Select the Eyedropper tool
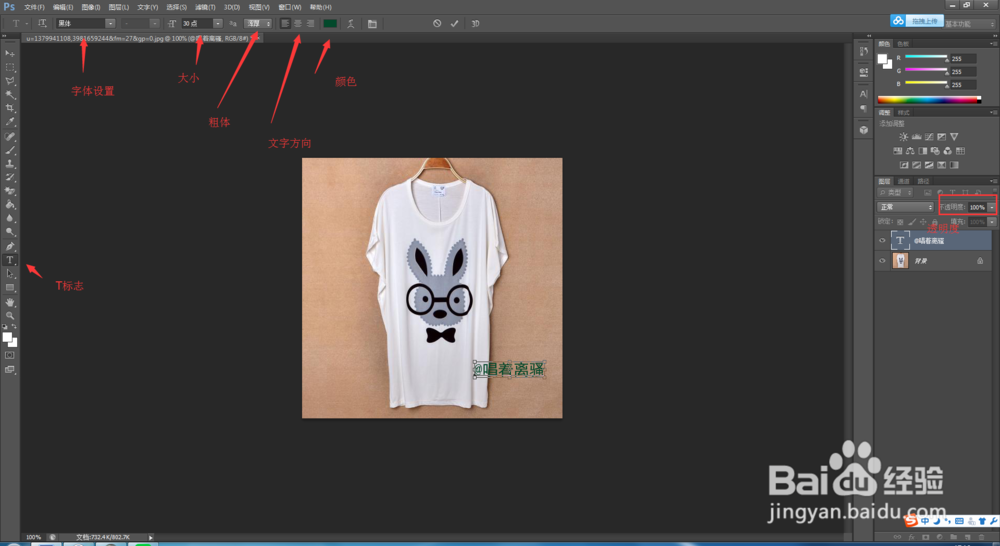Image resolution: width=1000 pixels, height=546 pixels. 10,122
